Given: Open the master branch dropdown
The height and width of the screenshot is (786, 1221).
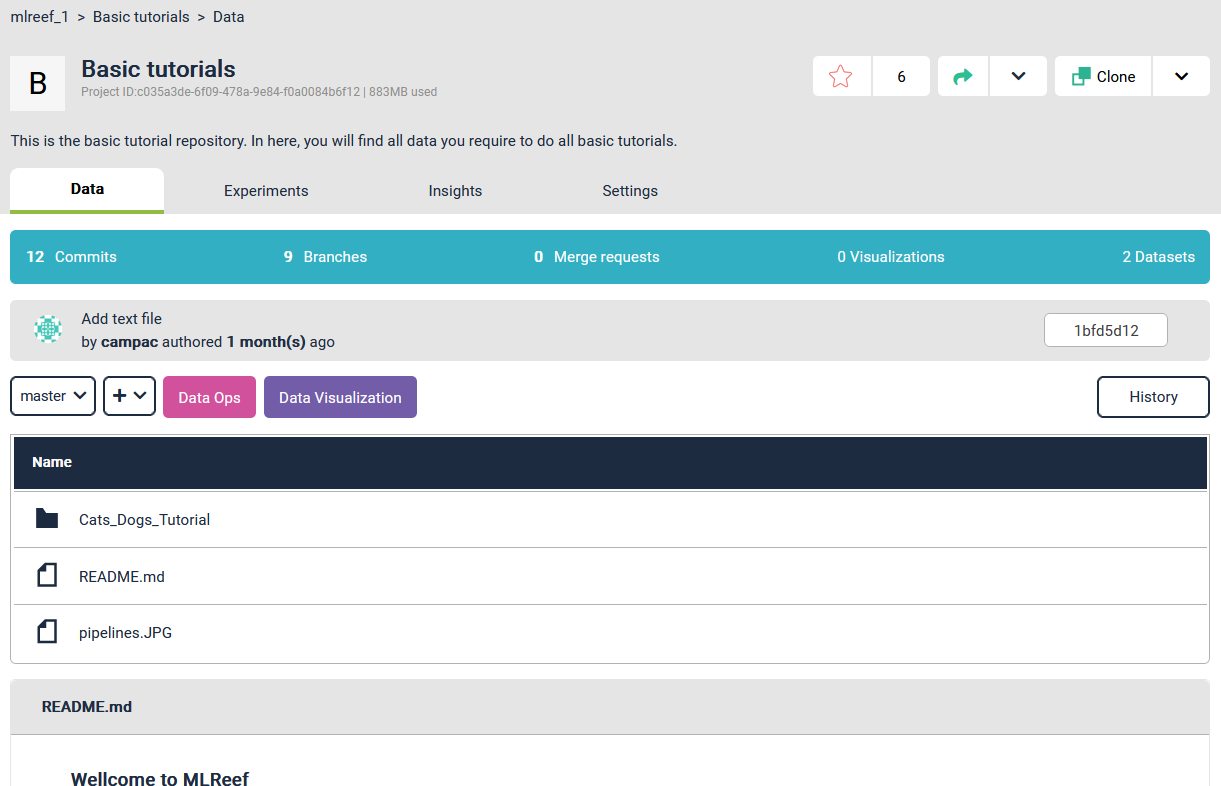Looking at the screenshot, I should (53, 396).
